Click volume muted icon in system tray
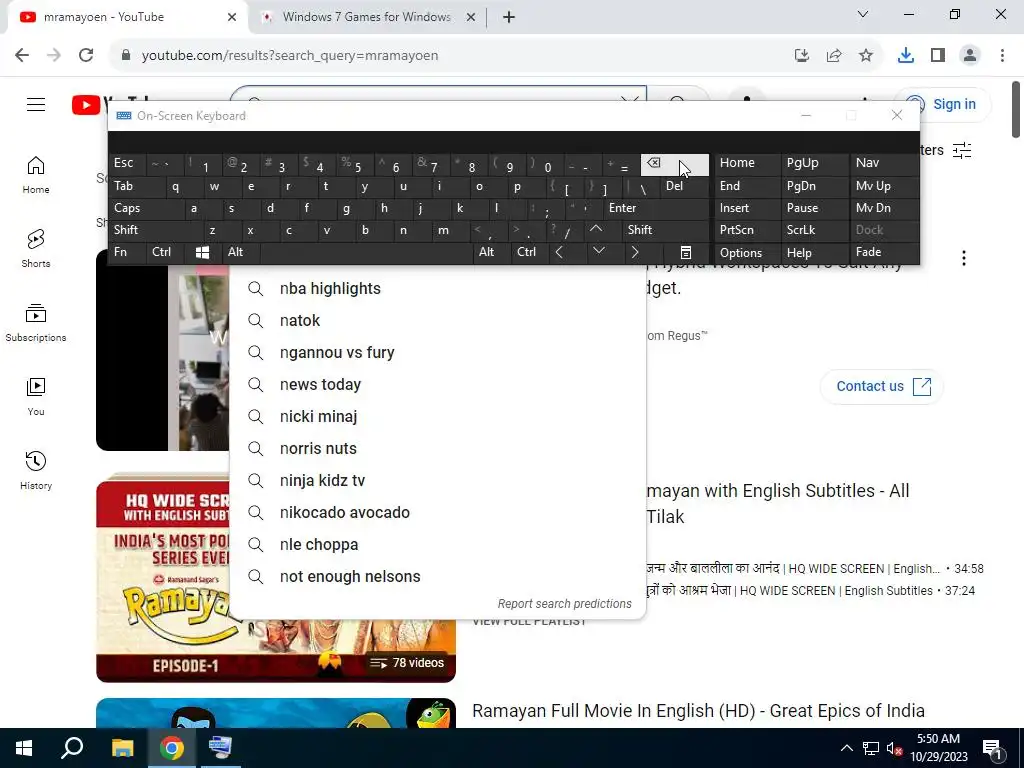 click(893, 748)
